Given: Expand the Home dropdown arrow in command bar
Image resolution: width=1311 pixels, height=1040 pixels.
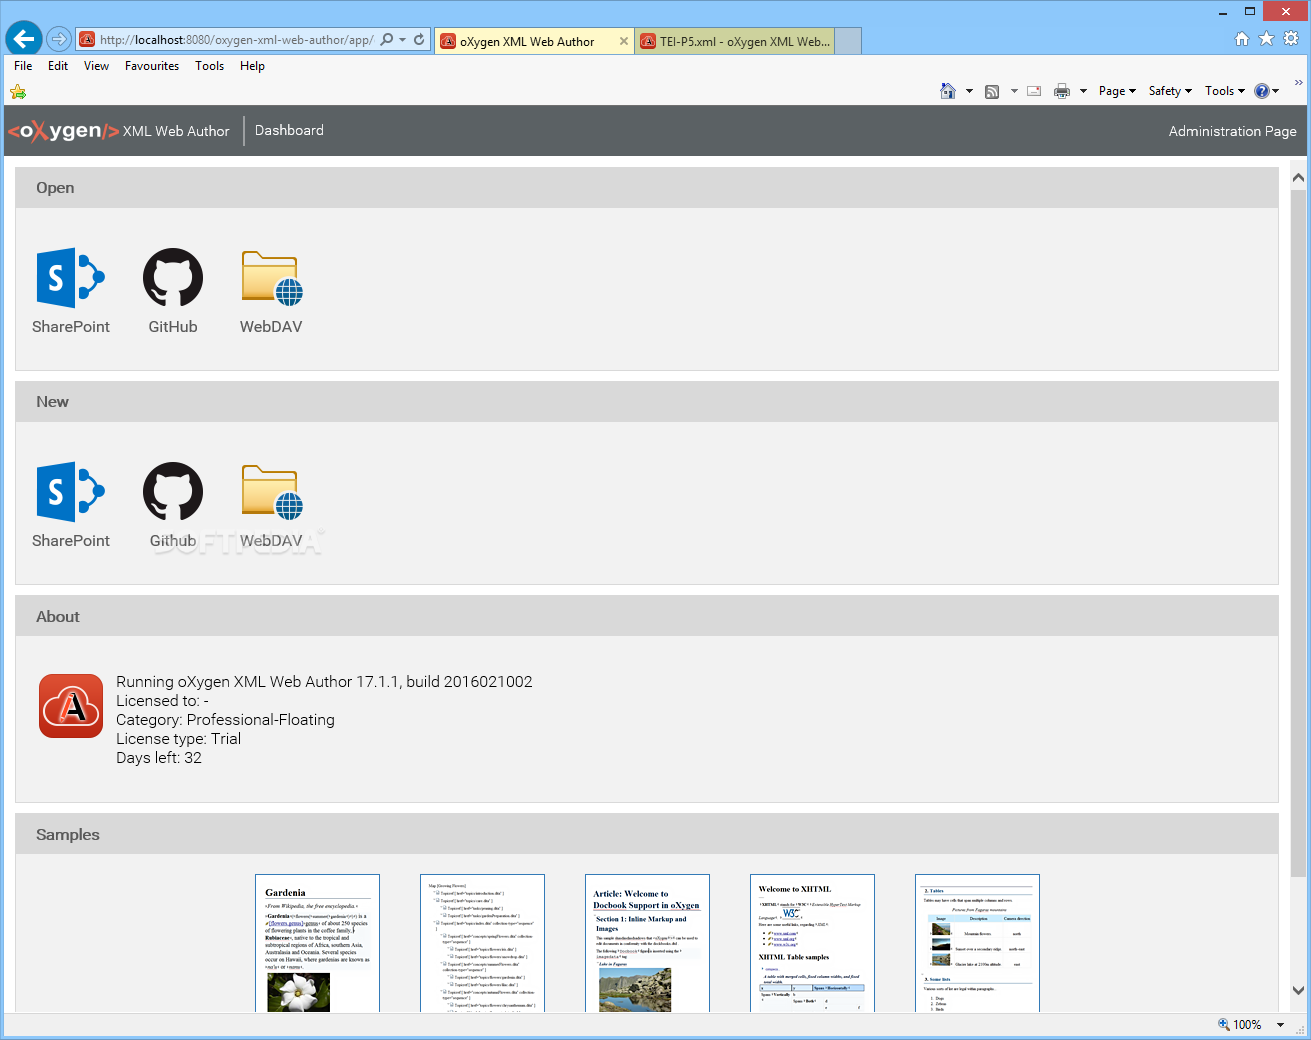Looking at the screenshot, I should click(x=969, y=91).
